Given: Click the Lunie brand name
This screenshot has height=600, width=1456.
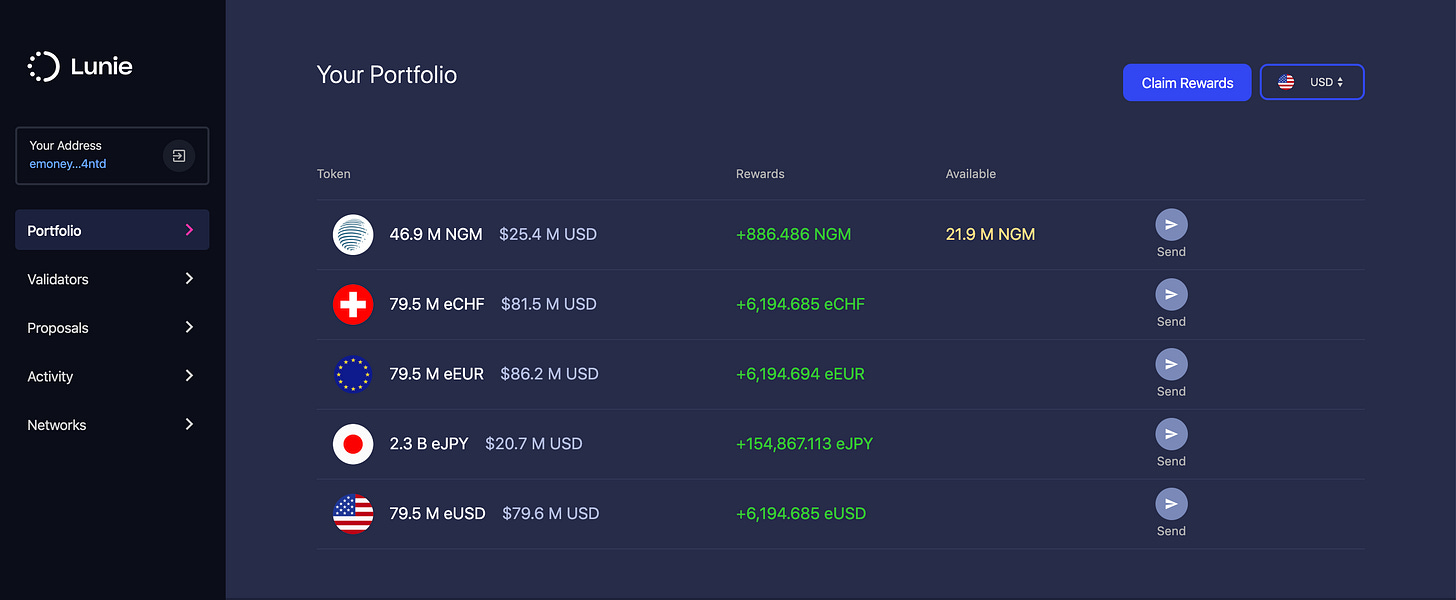Looking at the screenshot, I should point(102,67).
